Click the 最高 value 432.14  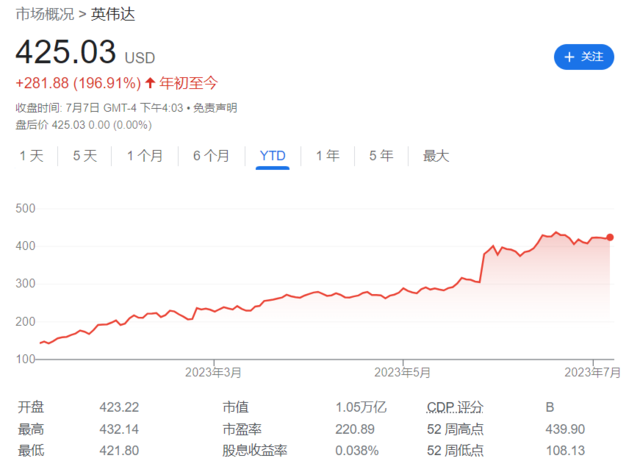(119, 429)
